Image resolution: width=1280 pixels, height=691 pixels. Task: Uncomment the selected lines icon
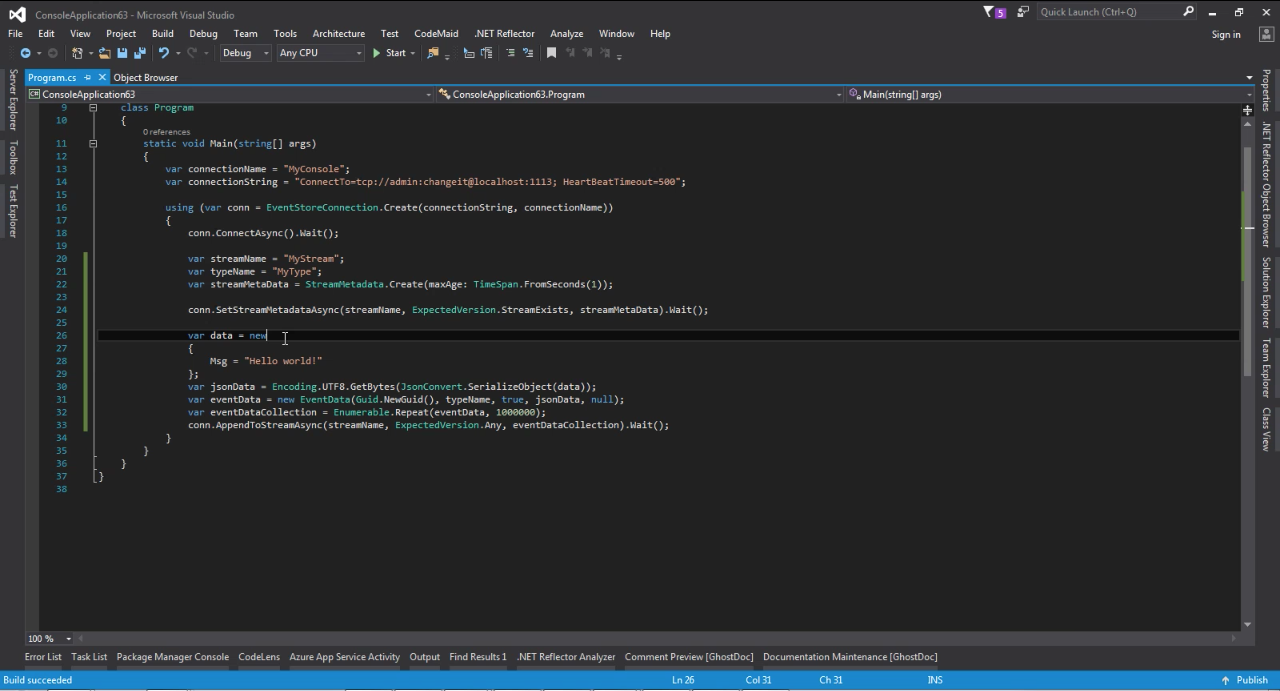coord(528,53)
